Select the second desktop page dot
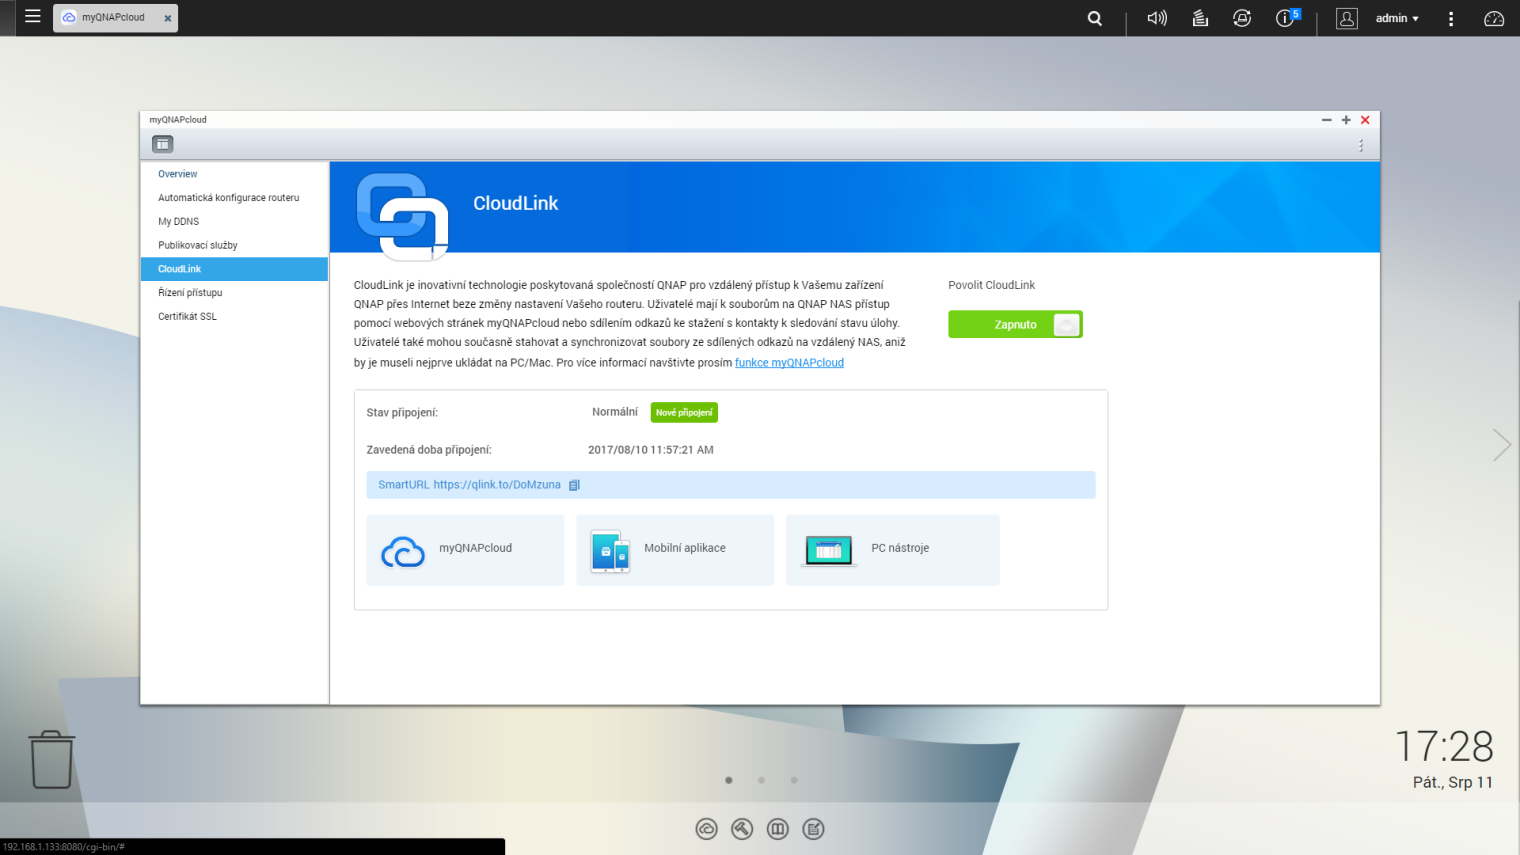 pyautogui.click(x=761, y=780)
